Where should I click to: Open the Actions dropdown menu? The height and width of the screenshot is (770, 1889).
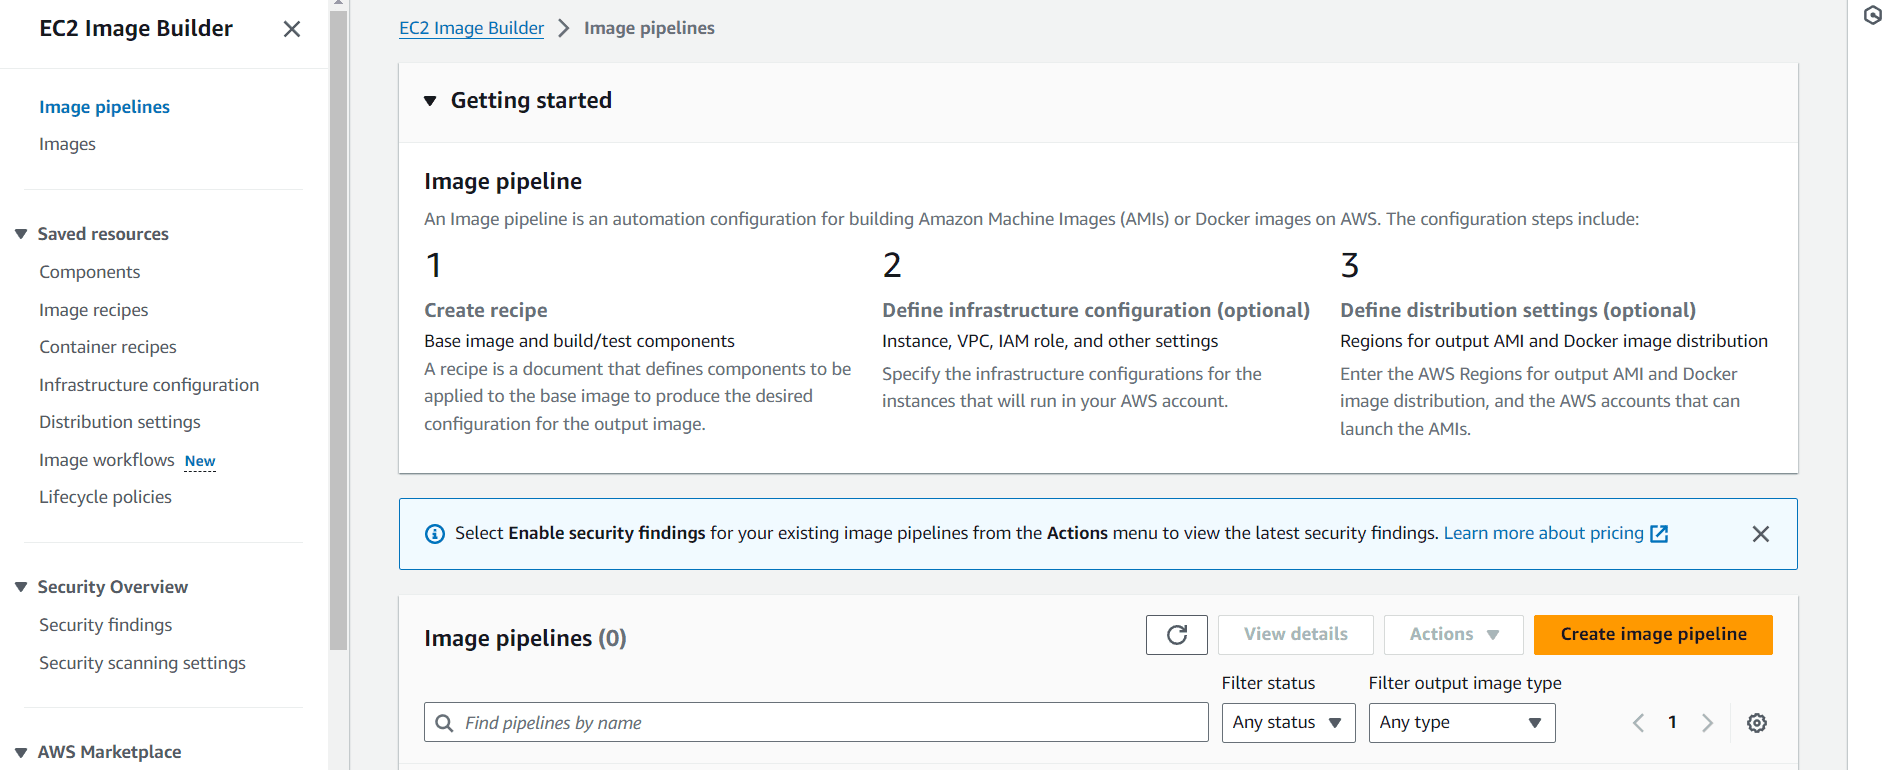pos(1452,635)
